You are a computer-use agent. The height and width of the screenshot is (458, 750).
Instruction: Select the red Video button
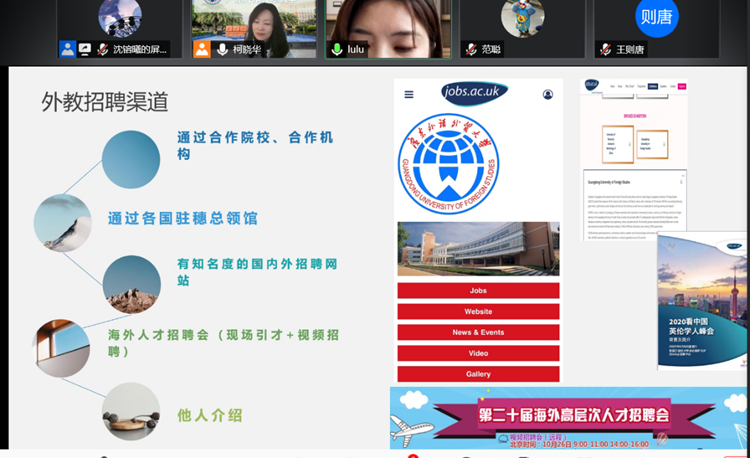pos(478,353)
